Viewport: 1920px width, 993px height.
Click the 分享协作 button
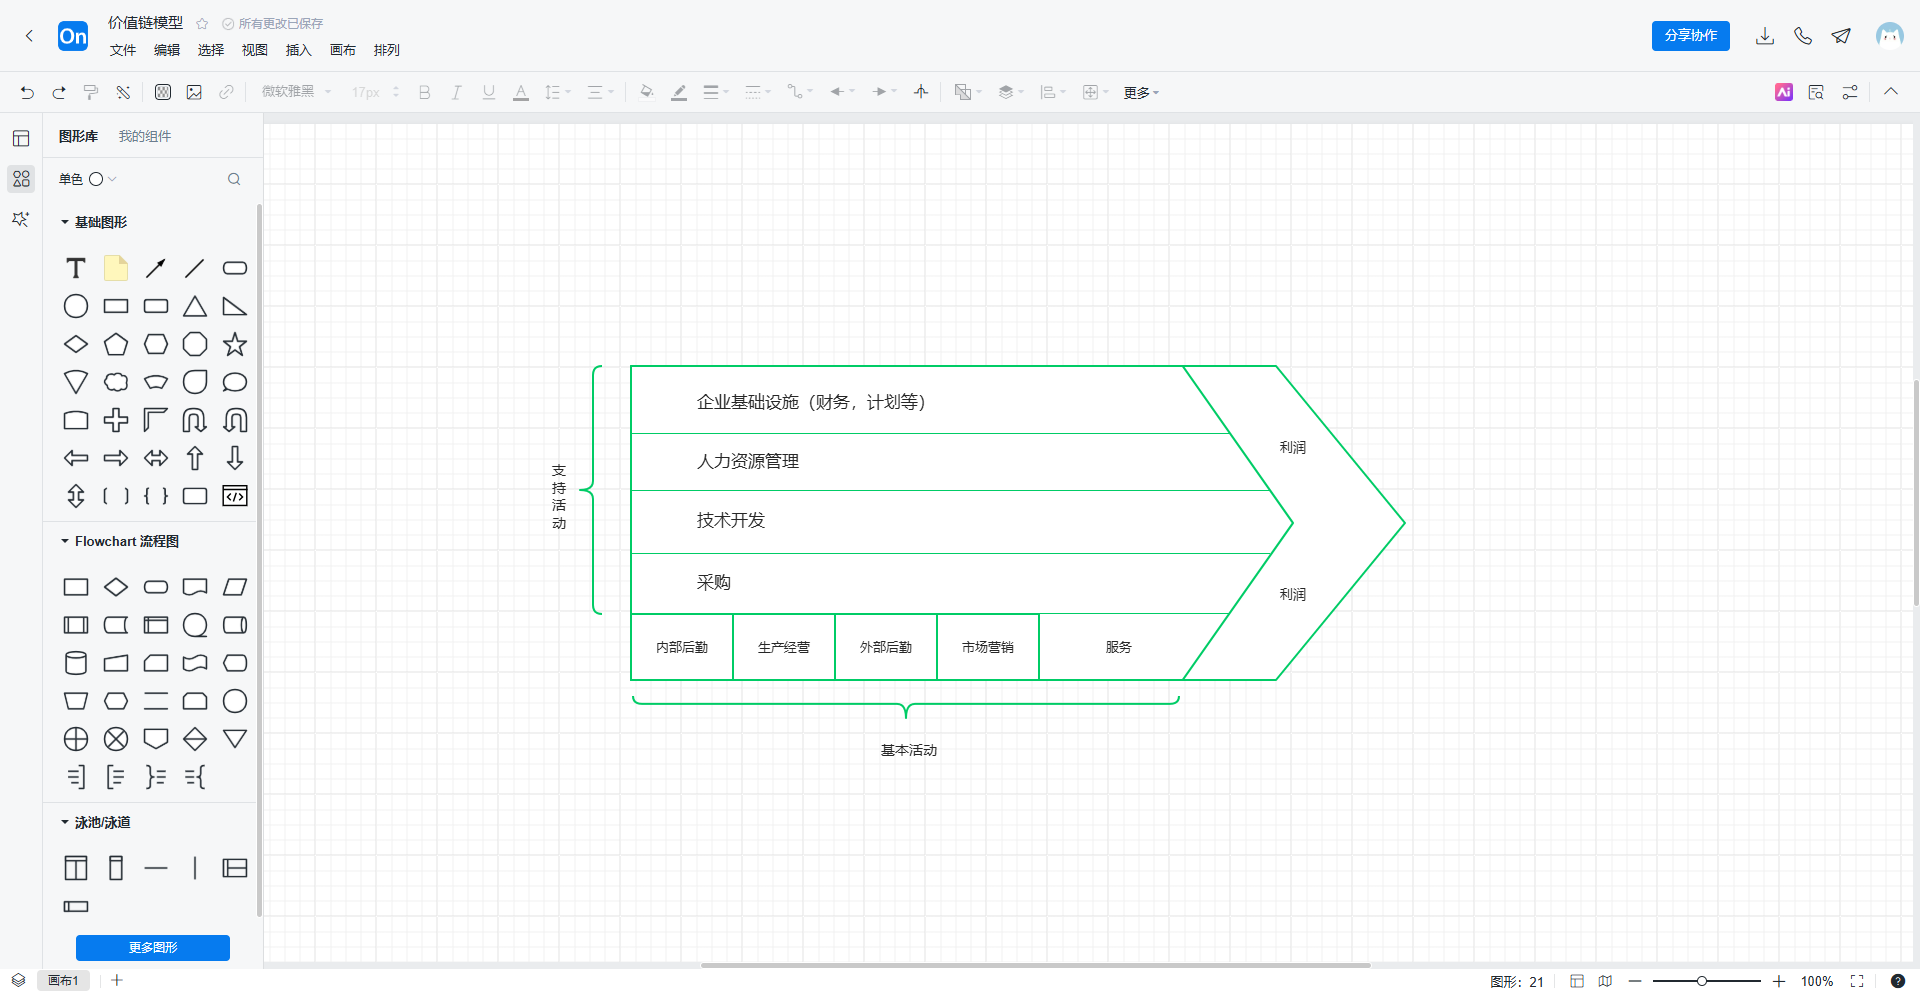point(1690,36)
